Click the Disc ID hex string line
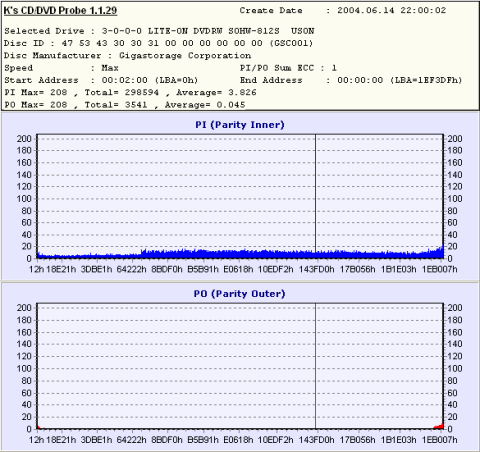This screenshot has height=452, width=480. click(x=158, y=43)
